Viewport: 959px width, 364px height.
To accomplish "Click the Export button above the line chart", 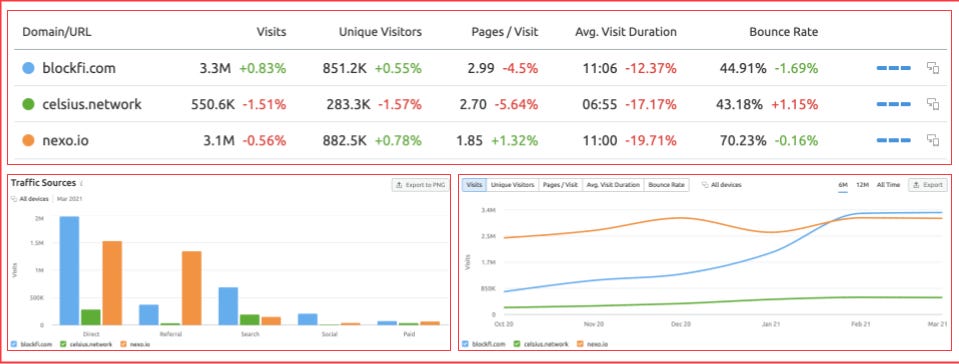I will 928,184.
